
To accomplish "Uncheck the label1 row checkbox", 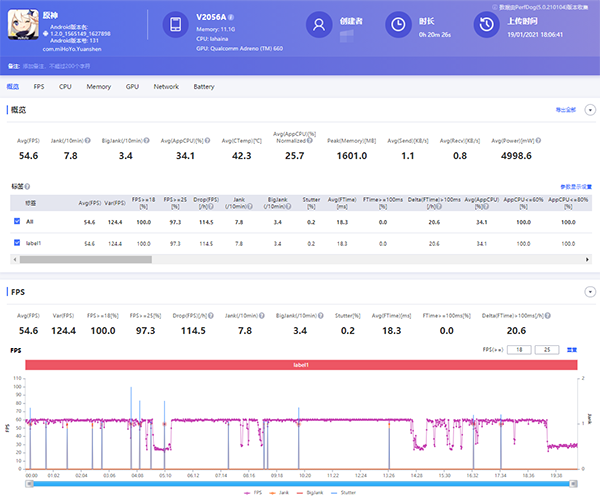I will pyautogui.click(x=16, y=243).
